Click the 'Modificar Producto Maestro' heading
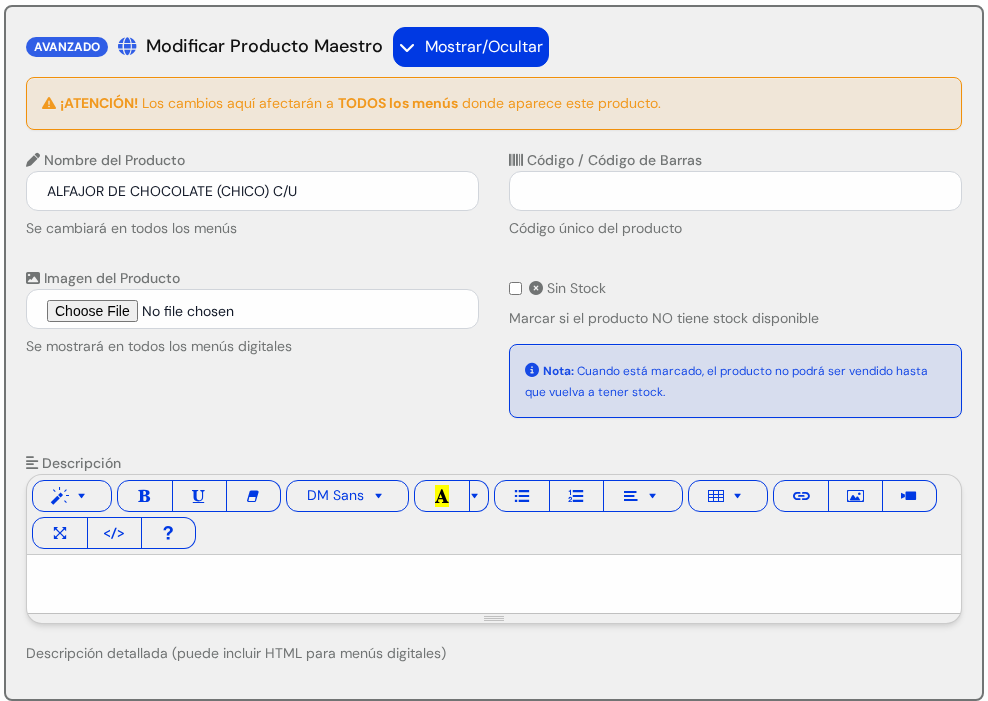The width and height of the screenshot is (988, 701). [264, 46]
